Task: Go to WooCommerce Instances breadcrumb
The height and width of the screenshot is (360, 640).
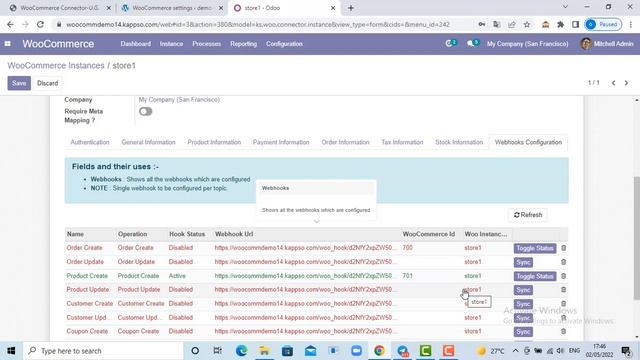Action: (x=56, y=65)
